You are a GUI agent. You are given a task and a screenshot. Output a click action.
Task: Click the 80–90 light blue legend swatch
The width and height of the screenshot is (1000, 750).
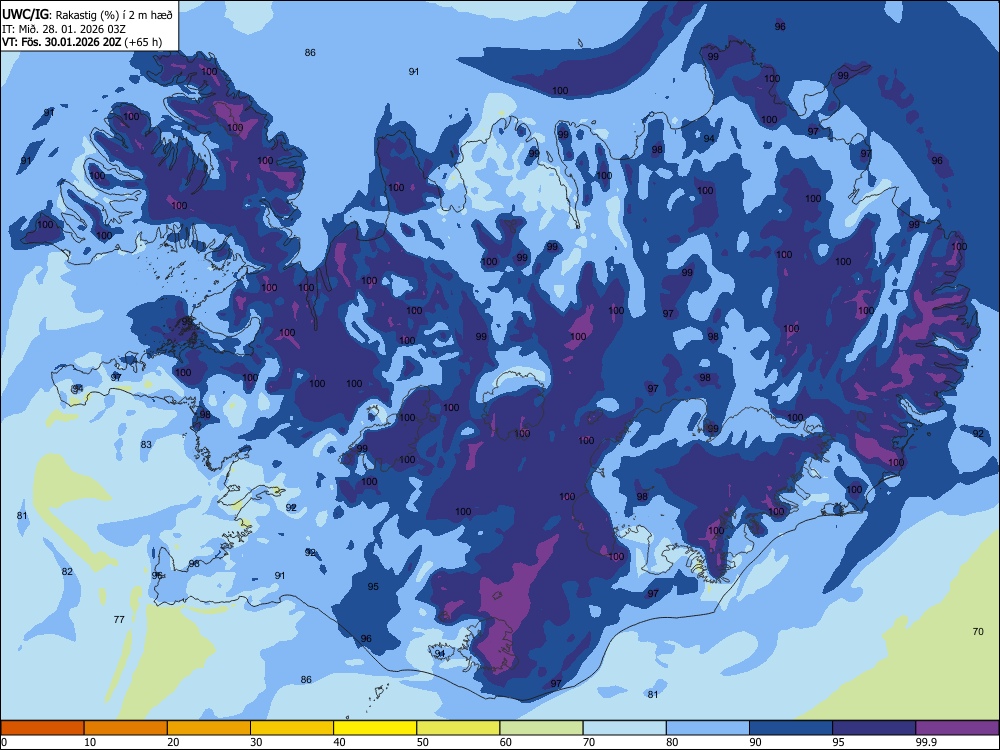click(707, 728)
